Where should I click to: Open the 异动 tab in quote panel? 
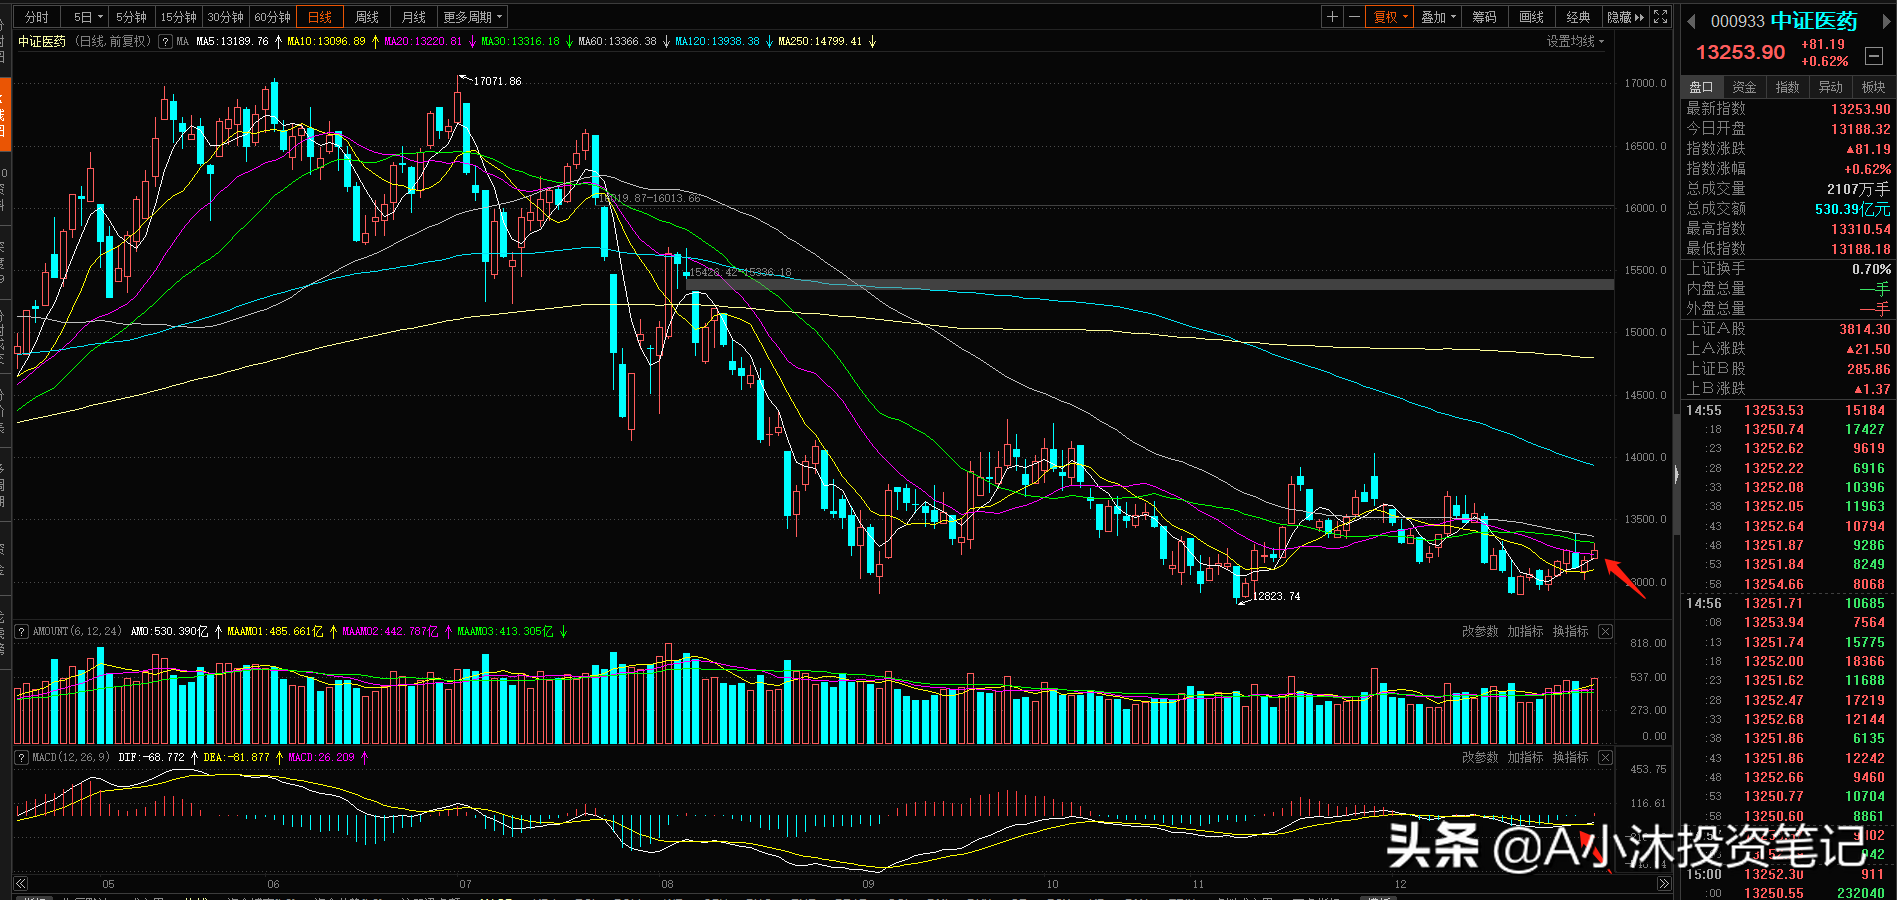1830,87
